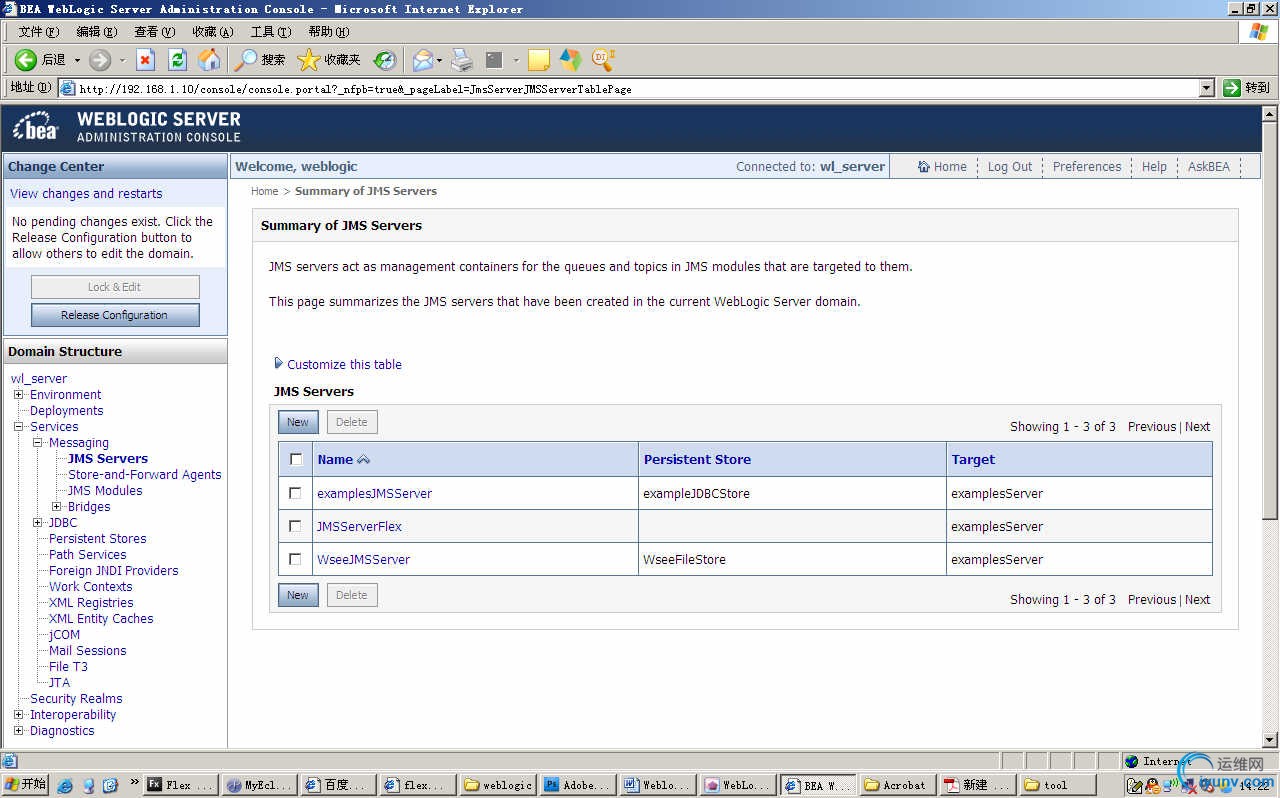Viewport: 1280px width, 798px height.
Task: Expand Customize this table triangle
Action: [278, 364]
